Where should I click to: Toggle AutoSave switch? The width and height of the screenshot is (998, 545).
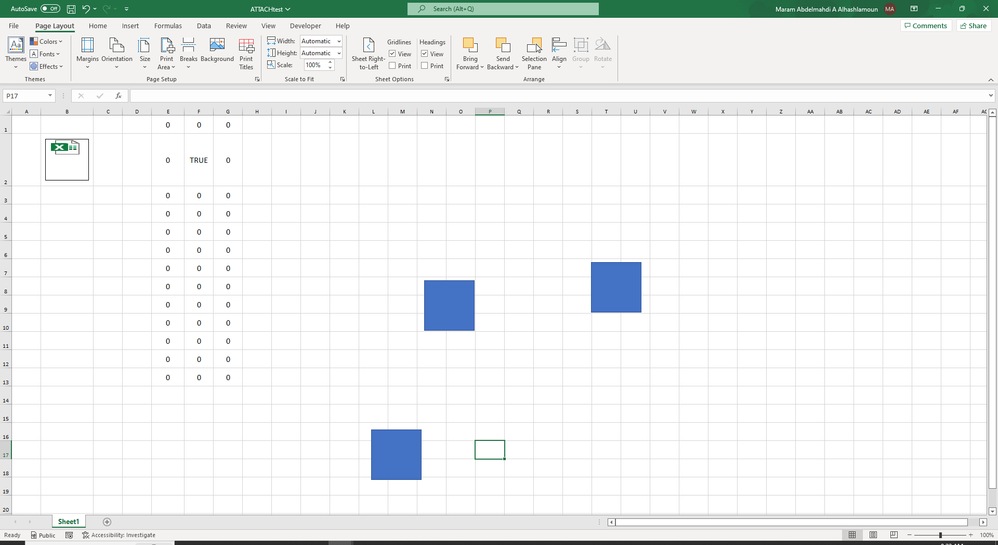pos(50,9)
